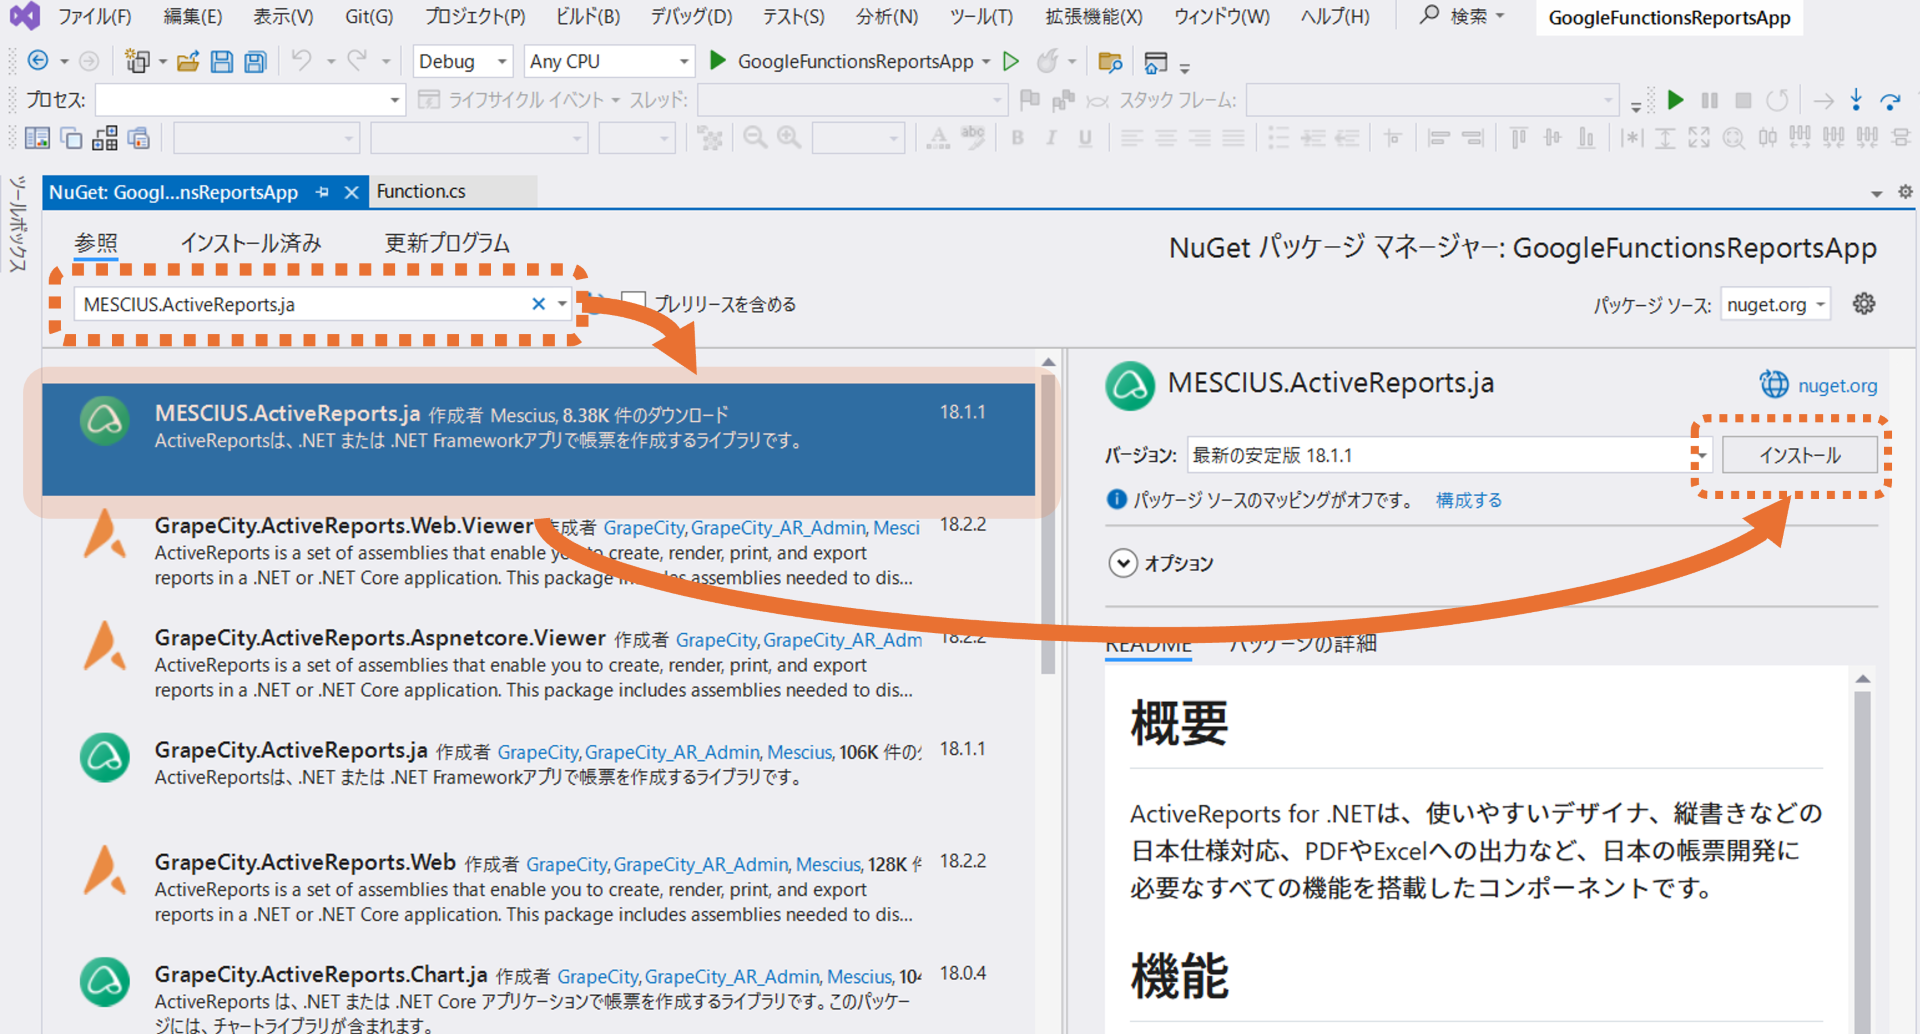Click the find in files folder icon
Viewport: 1920px width, 1034px height.
(x=1110, y=62)
